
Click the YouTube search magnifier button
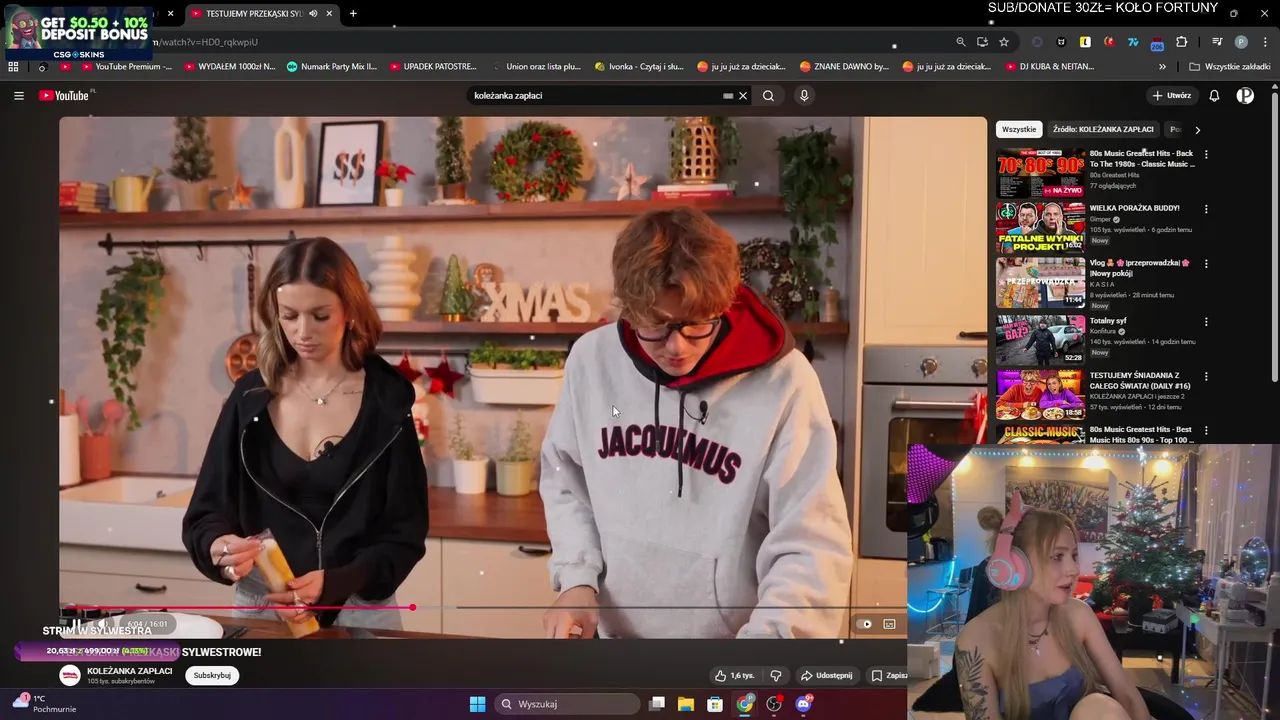pos(768,96)
